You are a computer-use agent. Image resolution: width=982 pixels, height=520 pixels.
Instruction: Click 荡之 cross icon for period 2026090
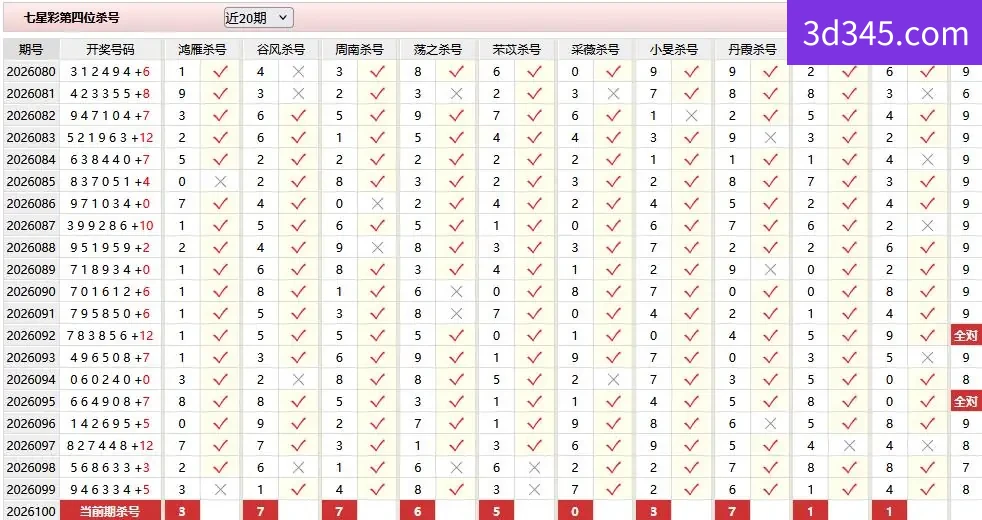click(456, 291)
